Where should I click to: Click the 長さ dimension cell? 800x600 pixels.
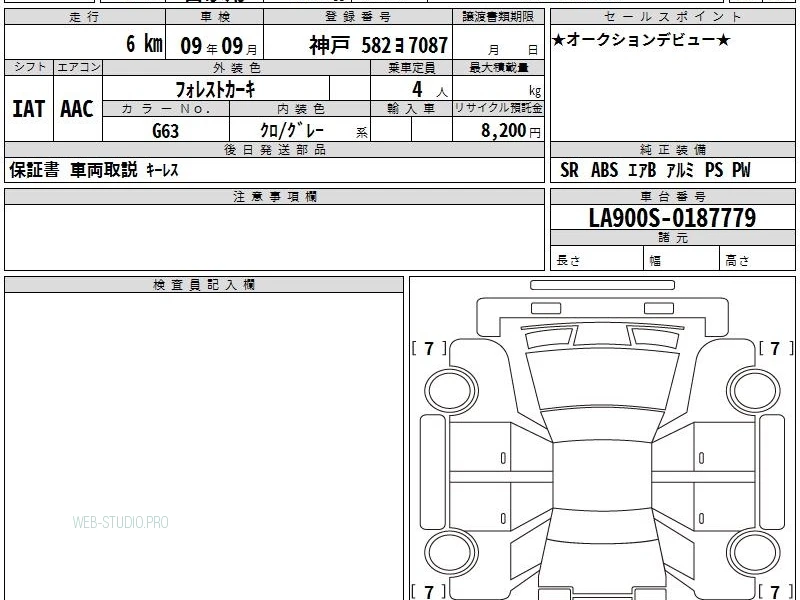coord(596,258)
